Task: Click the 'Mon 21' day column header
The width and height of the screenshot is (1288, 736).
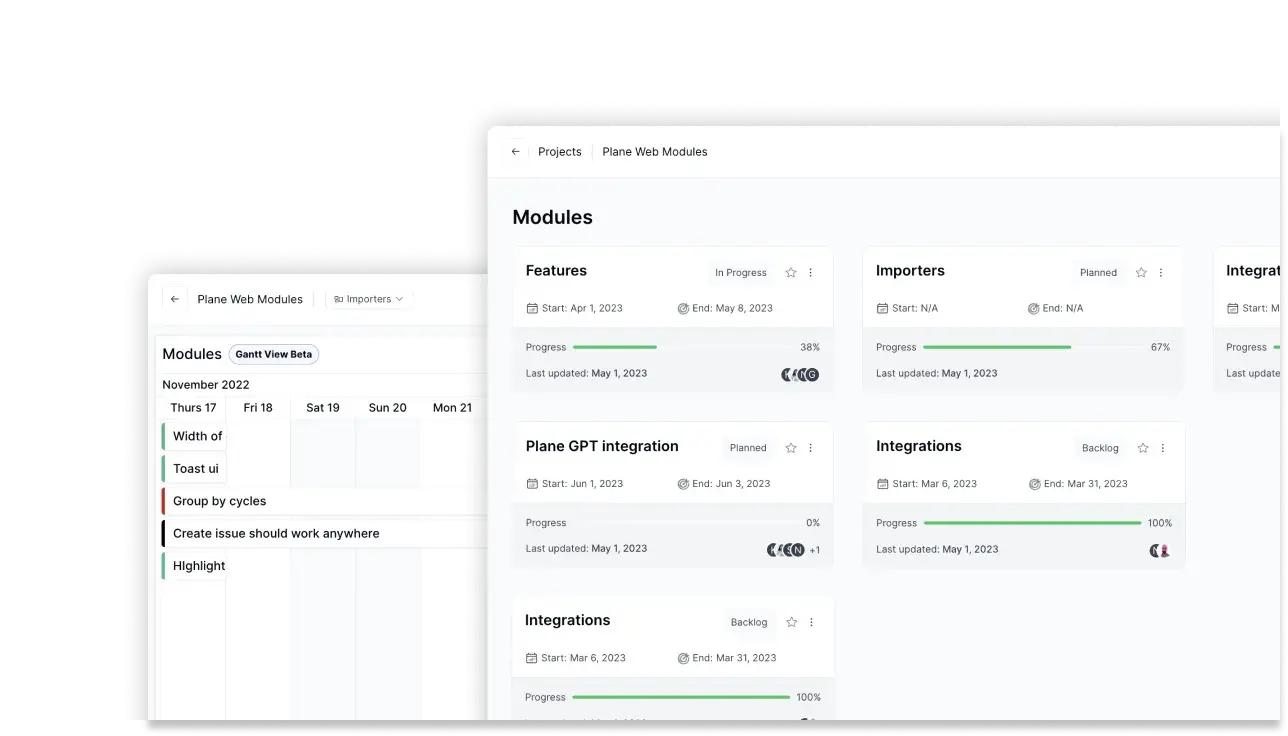Action: click(x=452, y=408)
